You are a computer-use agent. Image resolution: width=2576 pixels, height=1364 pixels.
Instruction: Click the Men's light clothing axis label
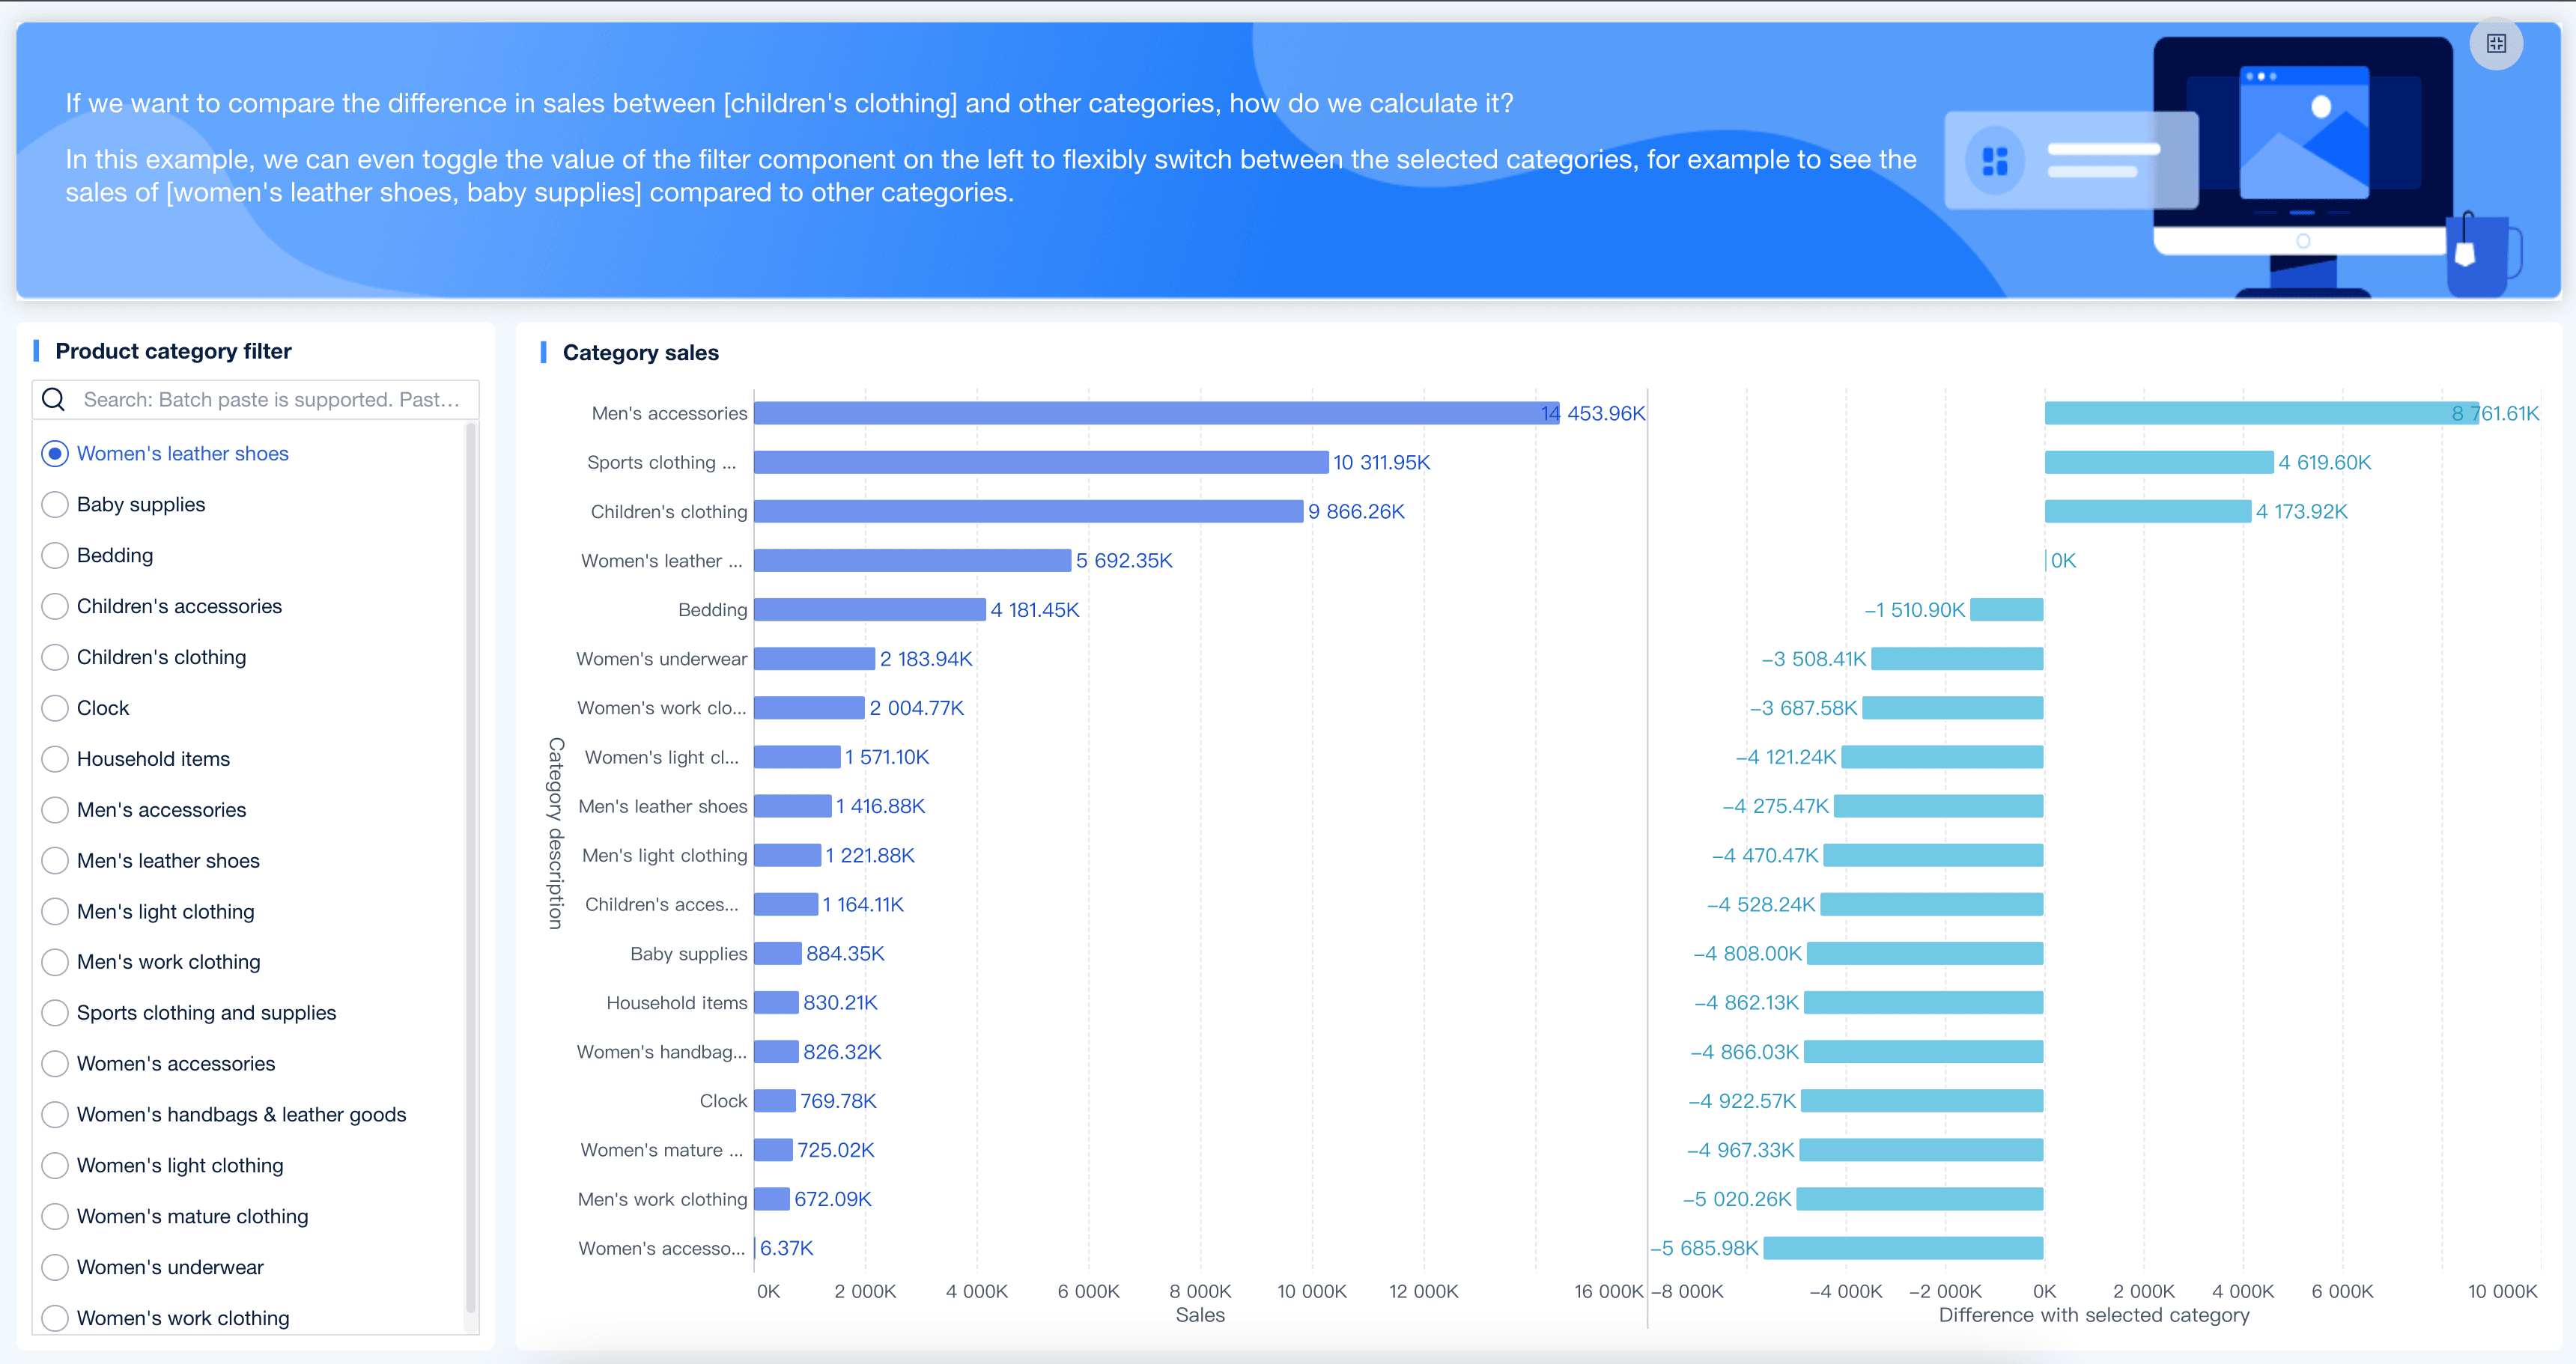pyautogui.click(x=665, y=856)
